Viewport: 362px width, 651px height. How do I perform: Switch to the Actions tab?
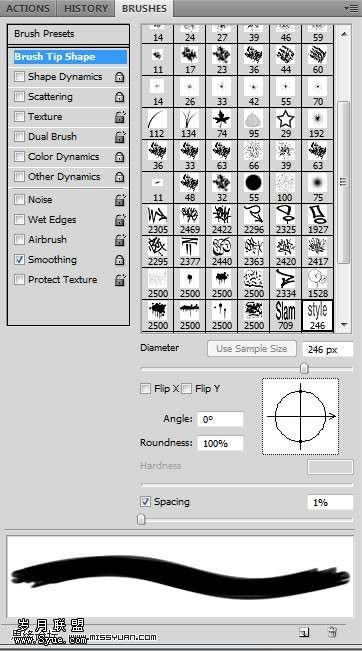(x=28, y=8)
